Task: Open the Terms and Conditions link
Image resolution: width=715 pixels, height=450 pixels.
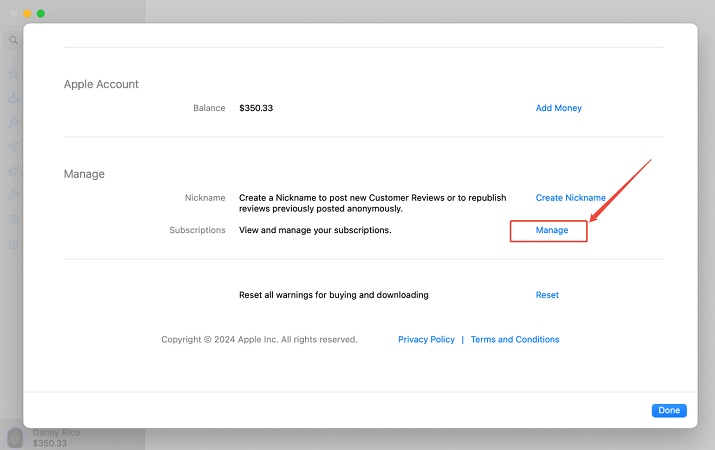Action: (515, 340)
